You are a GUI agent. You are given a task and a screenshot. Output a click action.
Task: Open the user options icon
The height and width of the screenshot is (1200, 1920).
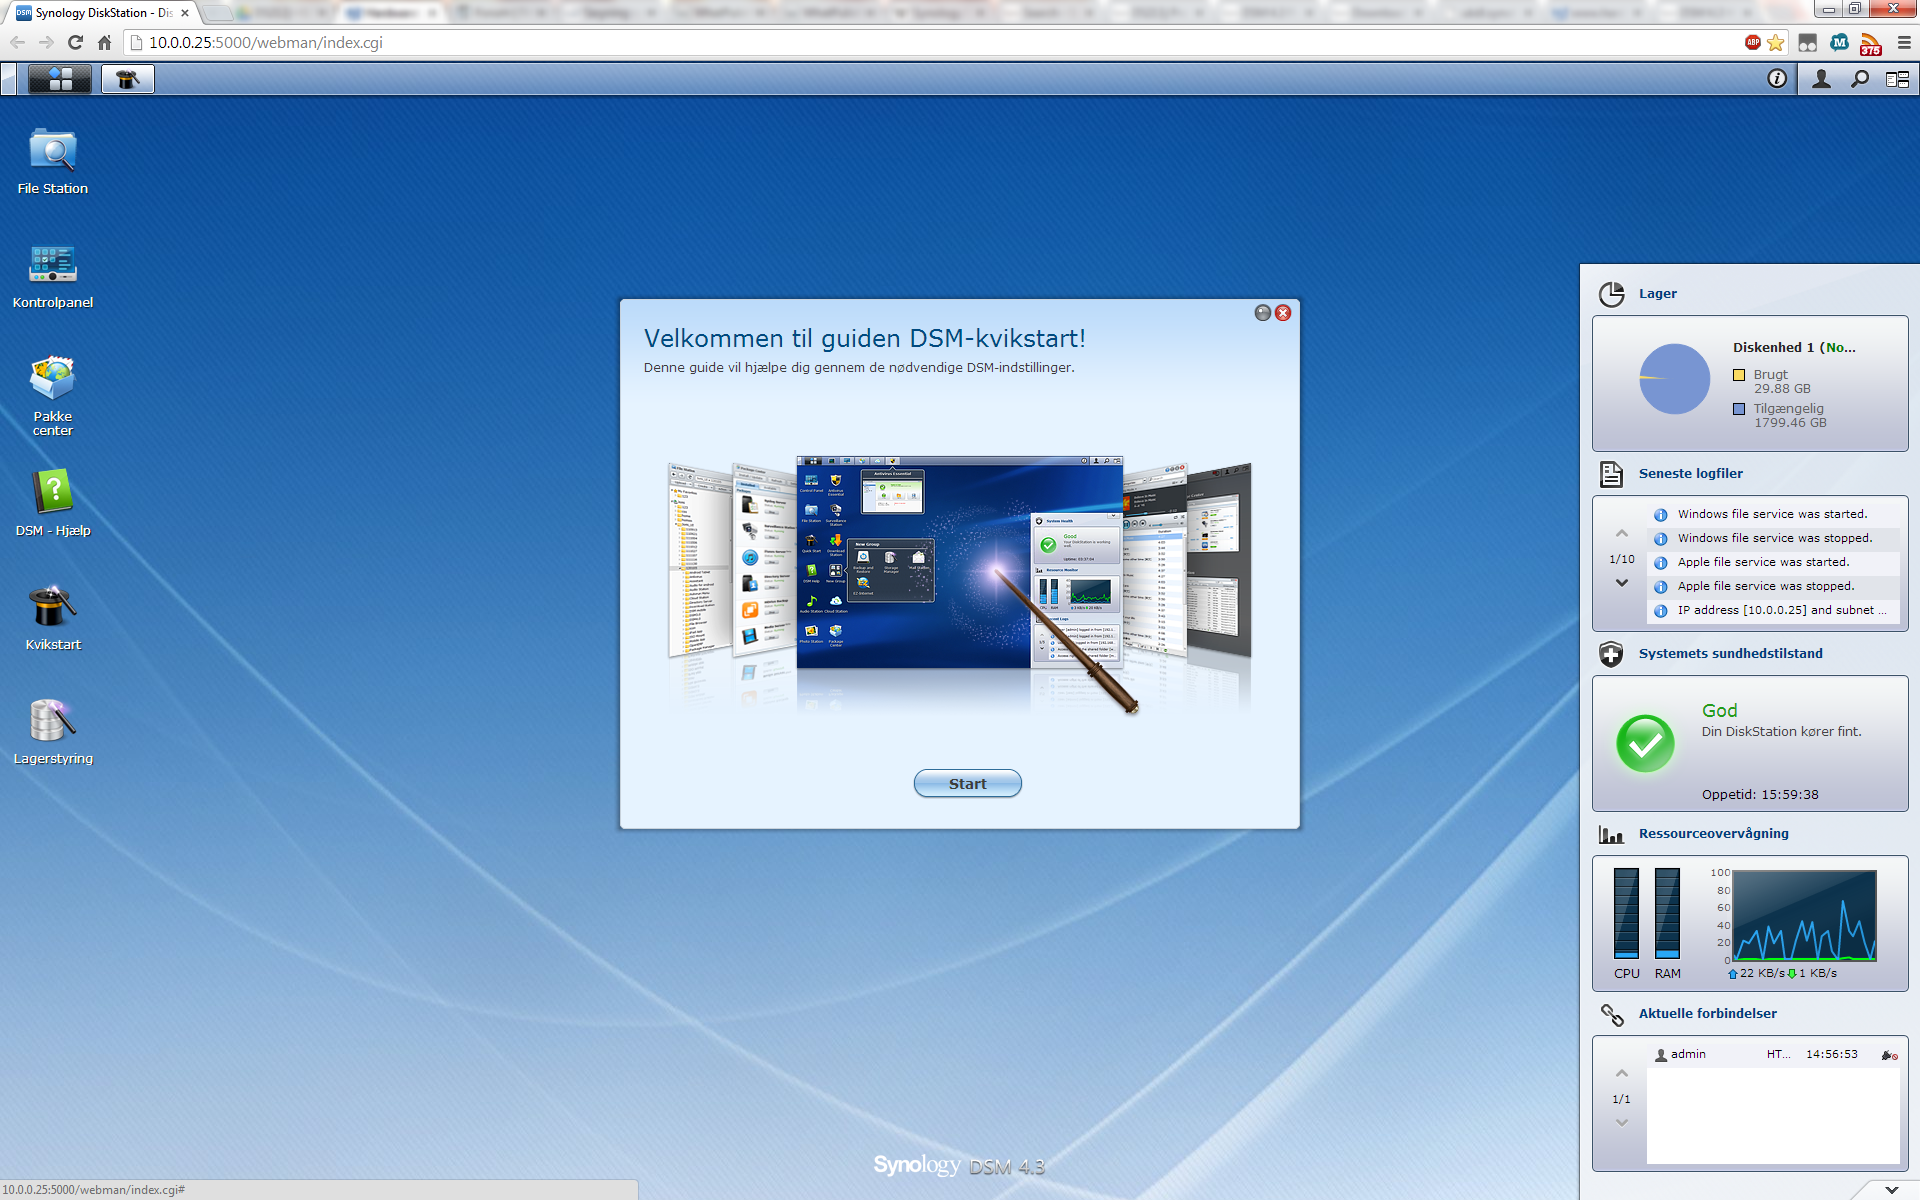tap(1821, 79)
